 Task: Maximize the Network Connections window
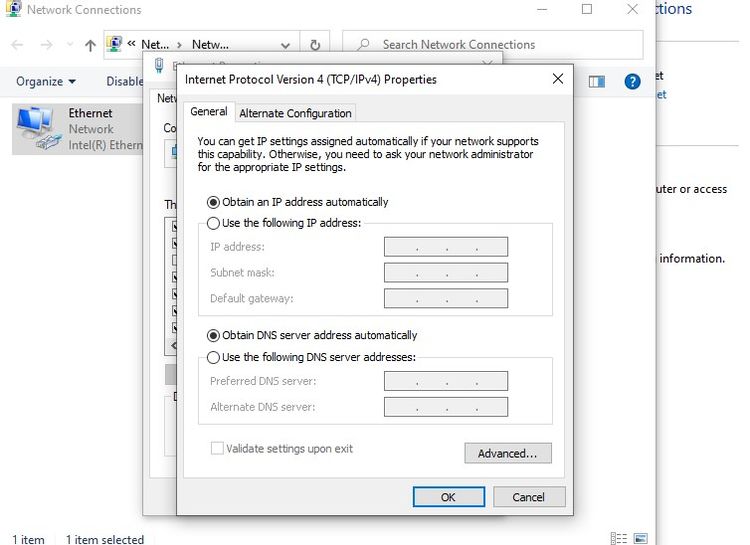click(x=587, y=9)
